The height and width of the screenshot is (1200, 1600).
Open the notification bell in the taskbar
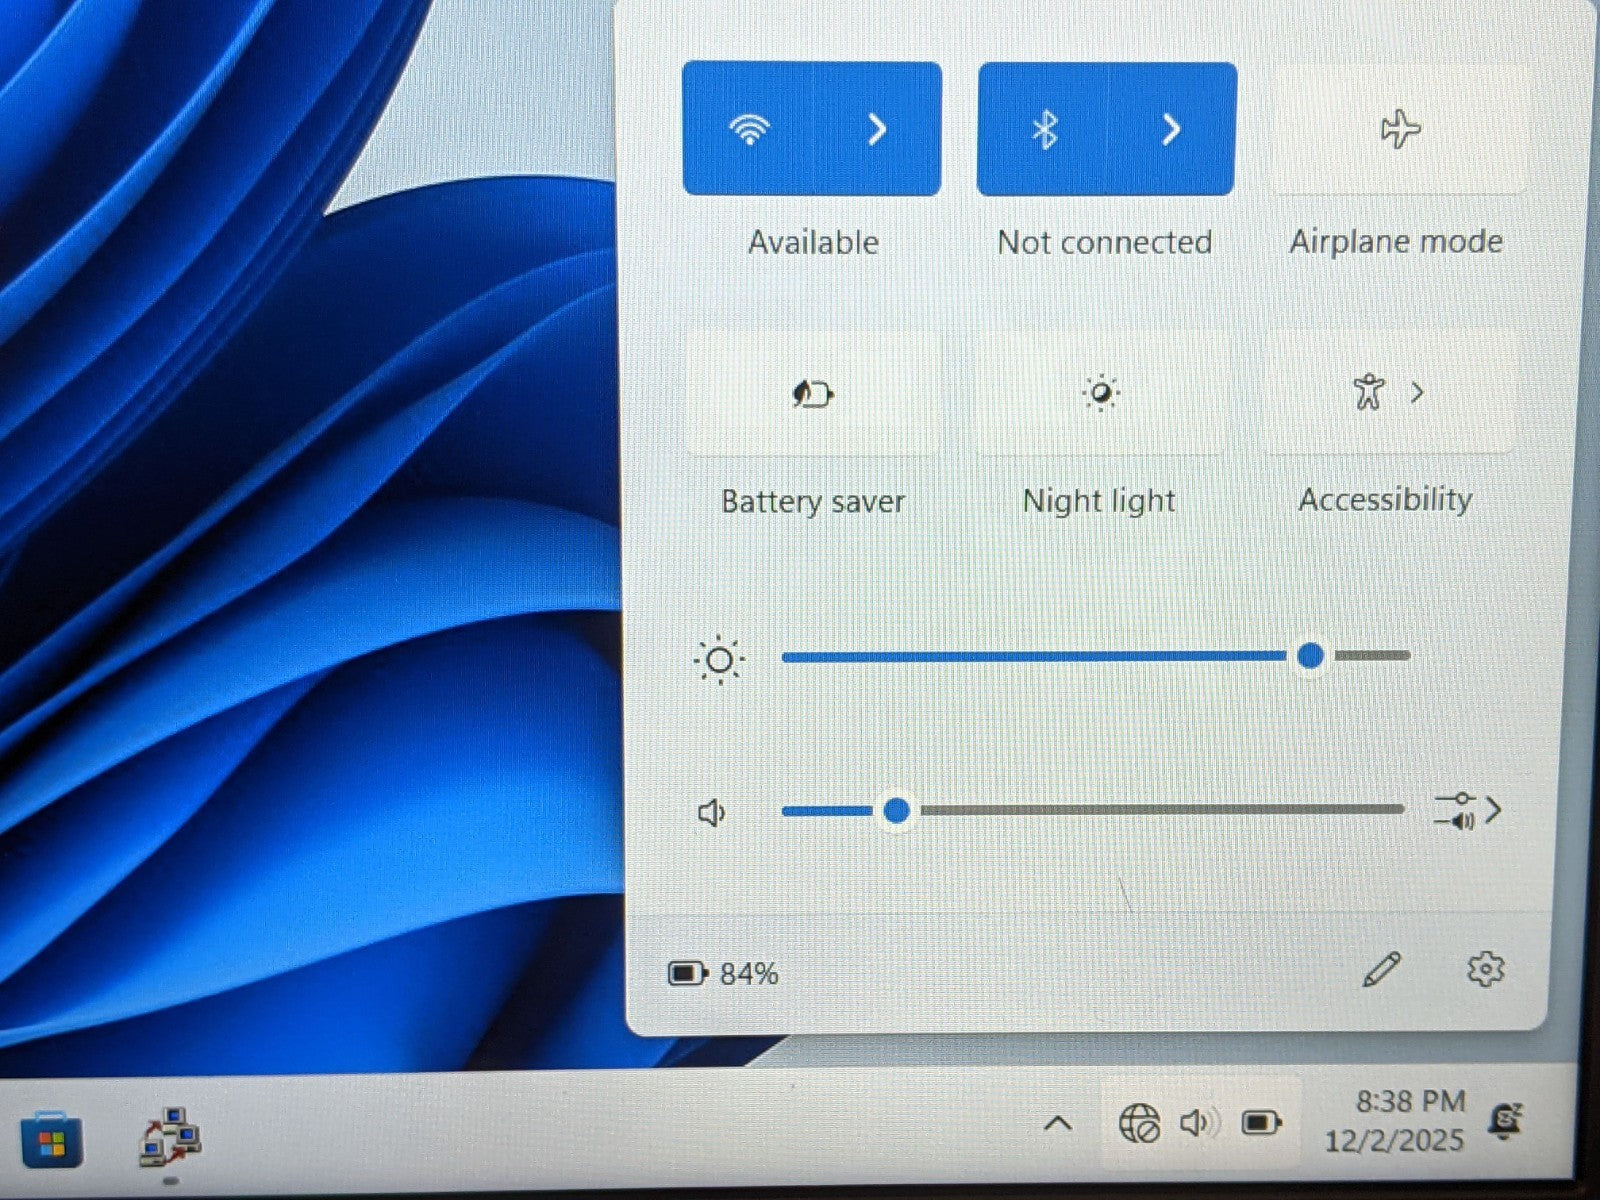click(1504, 1121)
